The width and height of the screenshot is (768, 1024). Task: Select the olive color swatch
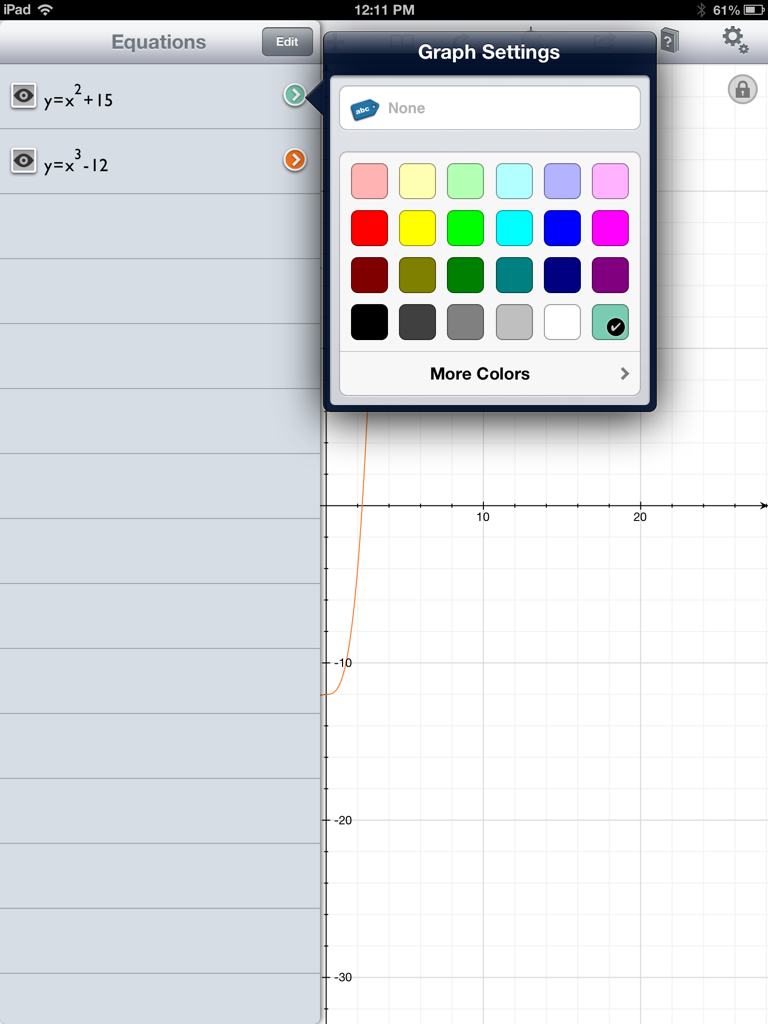[x=417, y=275]
